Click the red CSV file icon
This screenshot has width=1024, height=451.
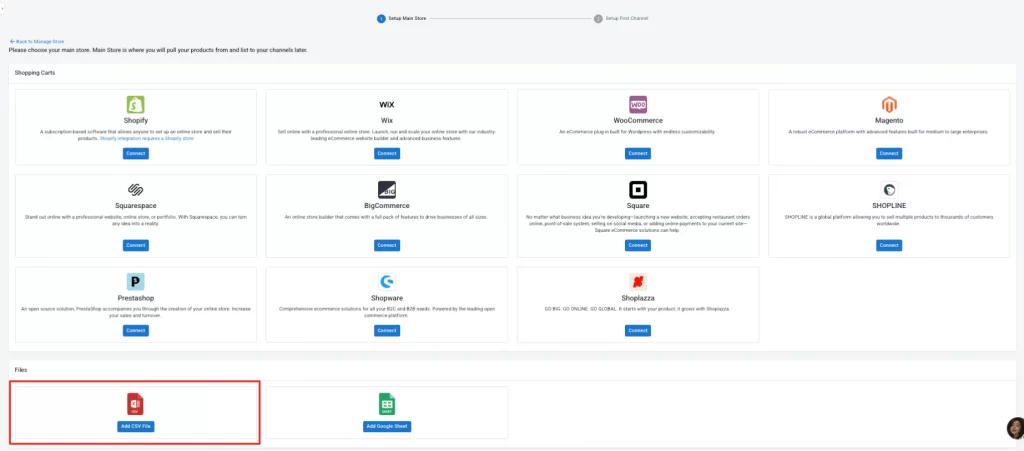click(x=135, y=404)
